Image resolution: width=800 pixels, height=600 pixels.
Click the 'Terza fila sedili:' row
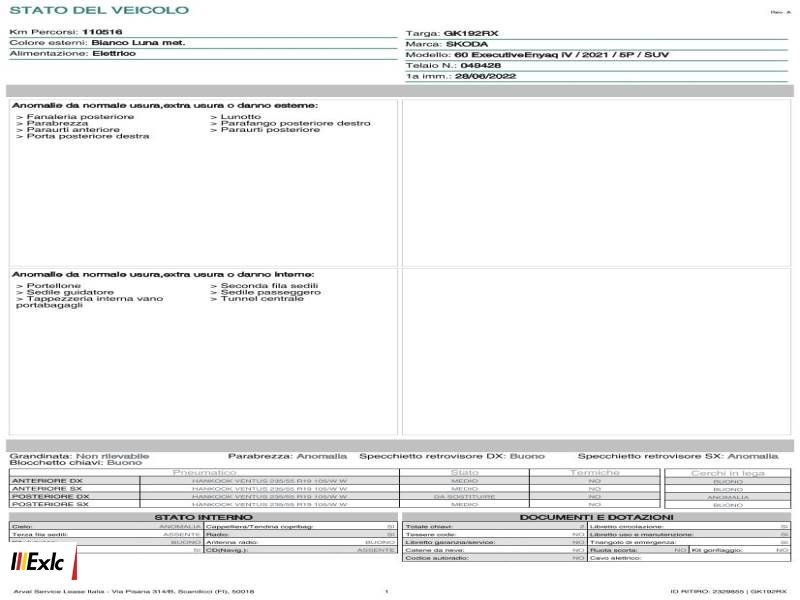tap(106, 534)
